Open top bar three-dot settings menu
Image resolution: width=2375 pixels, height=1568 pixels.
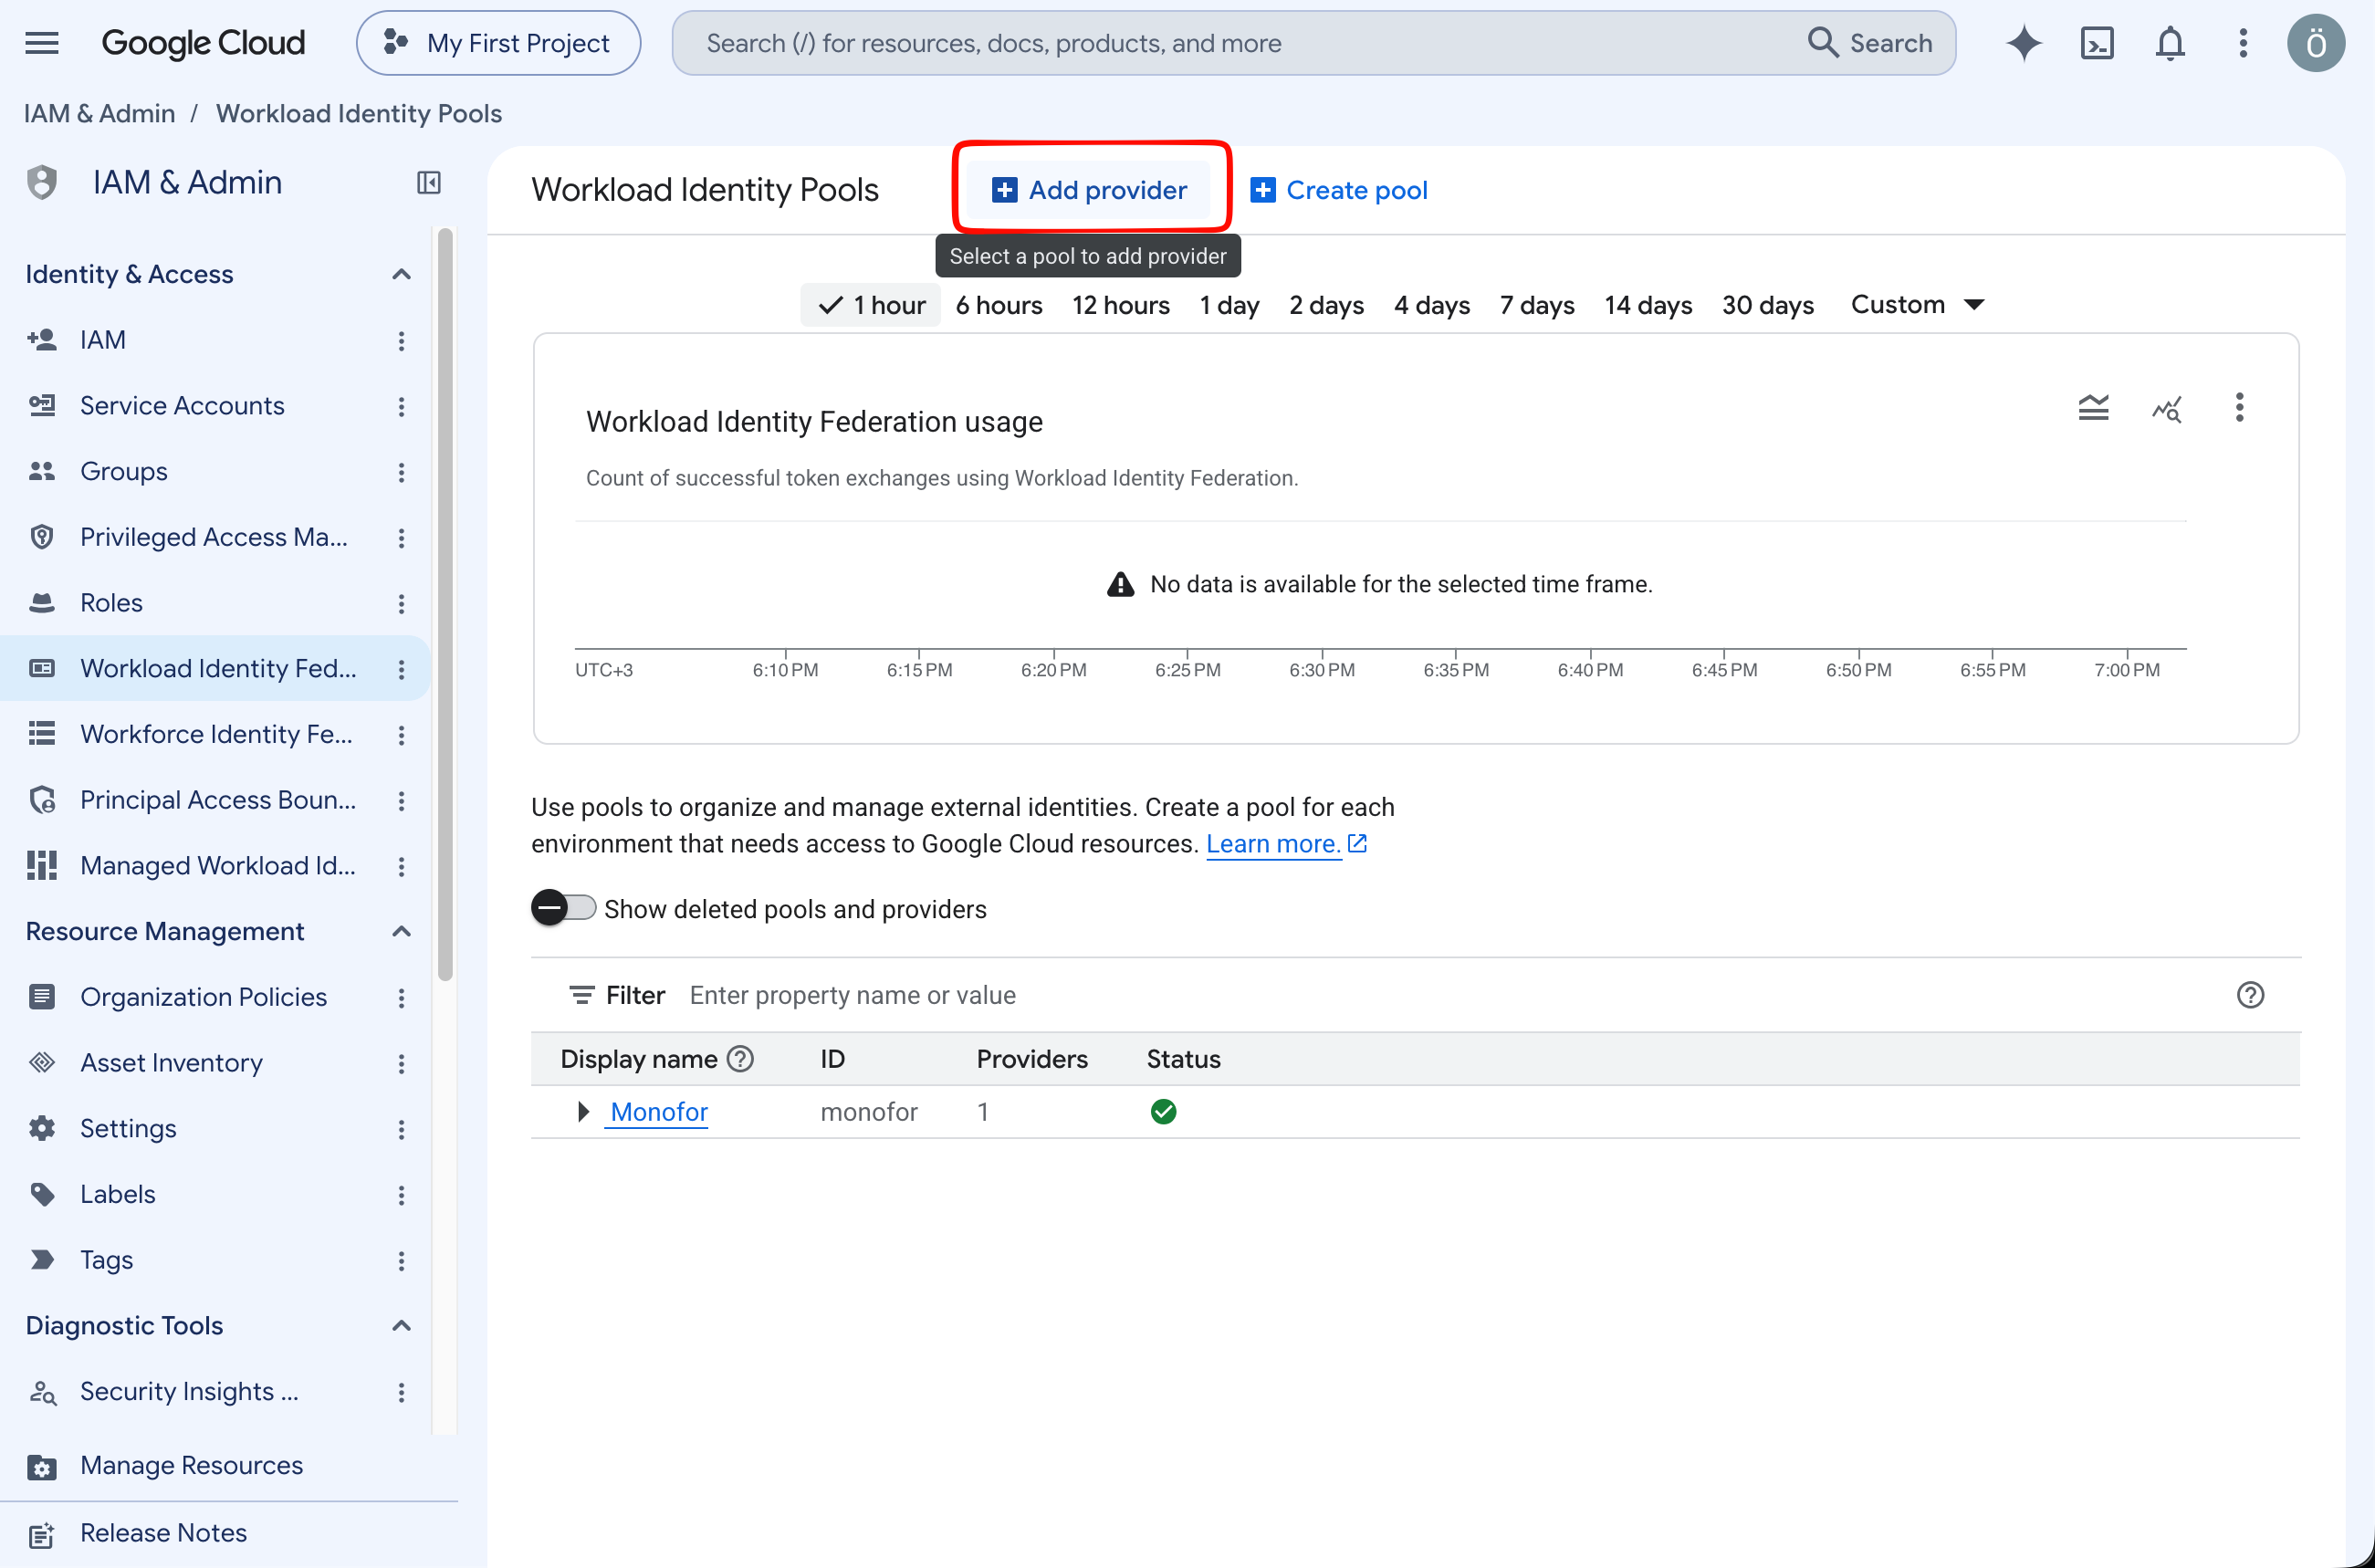tap(2243, 43)
